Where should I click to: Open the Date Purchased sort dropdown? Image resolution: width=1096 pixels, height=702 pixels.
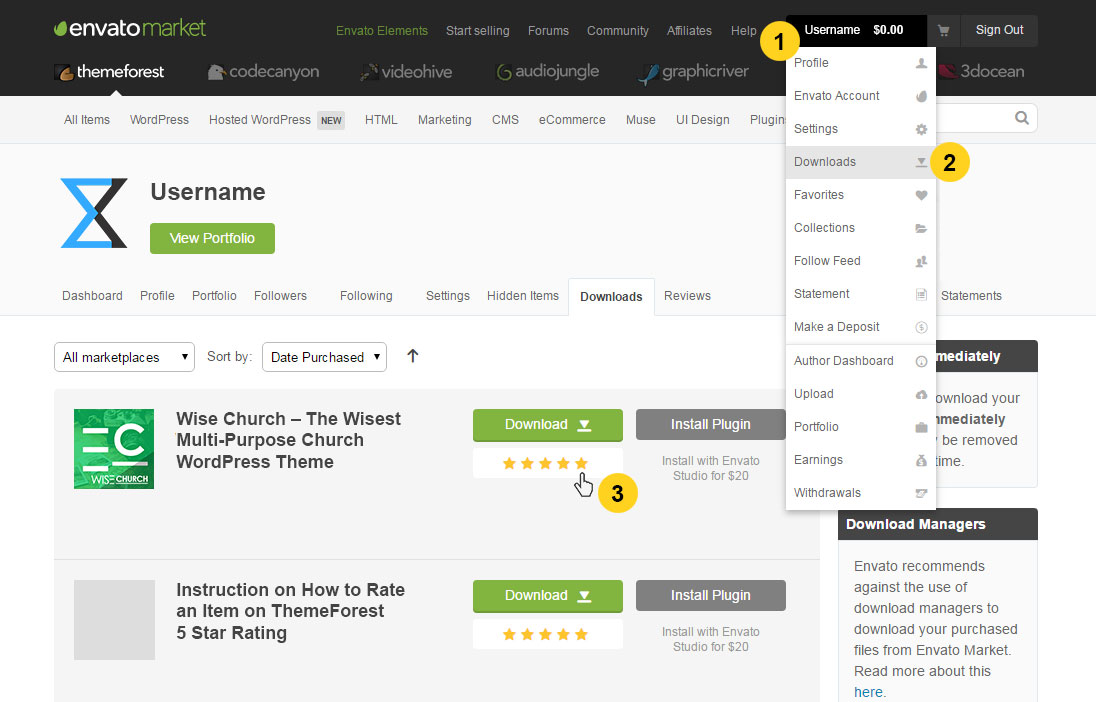[x=324, y=357]
